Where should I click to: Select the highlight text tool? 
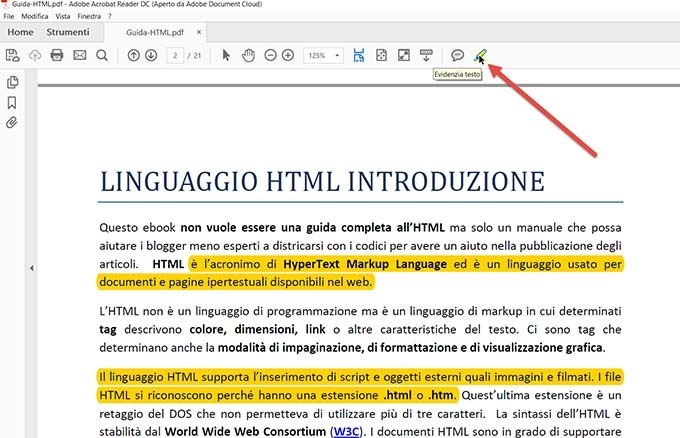[480, 56]
